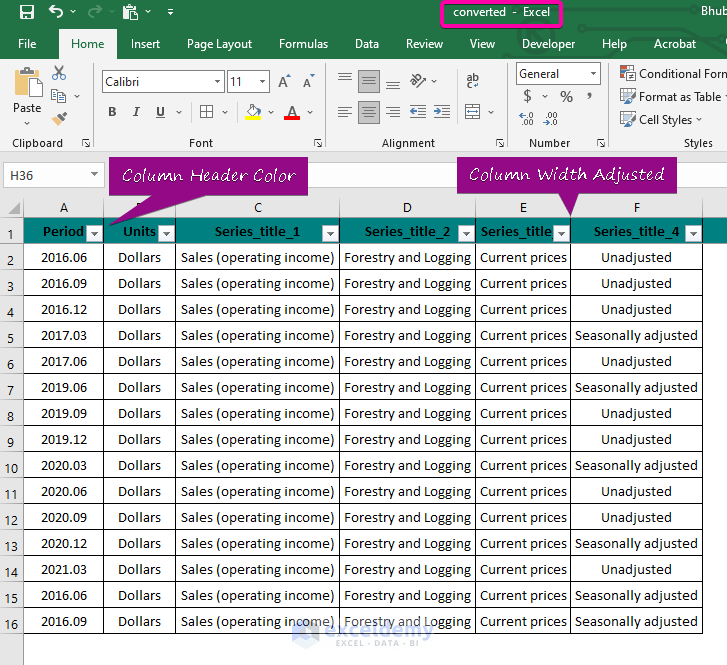This screenshot has height=665, width=727.
Task: Click the Merge & Center icon
Action: (472, 112)
